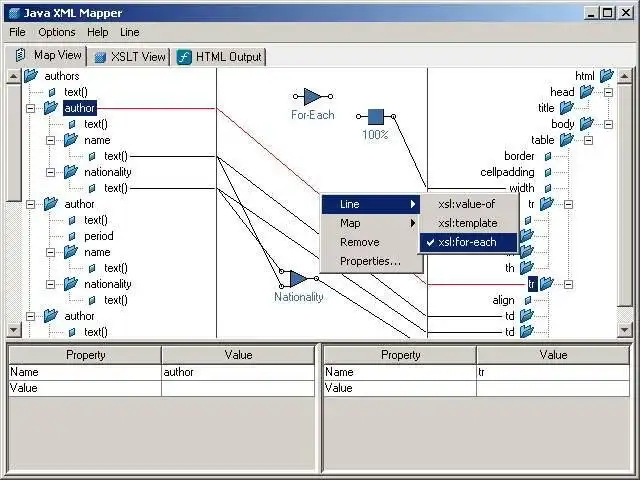The width and height of the screenshot is (640, 480).
Task: Select the 'align' target tree item
Action: click(x=503, y=300)
